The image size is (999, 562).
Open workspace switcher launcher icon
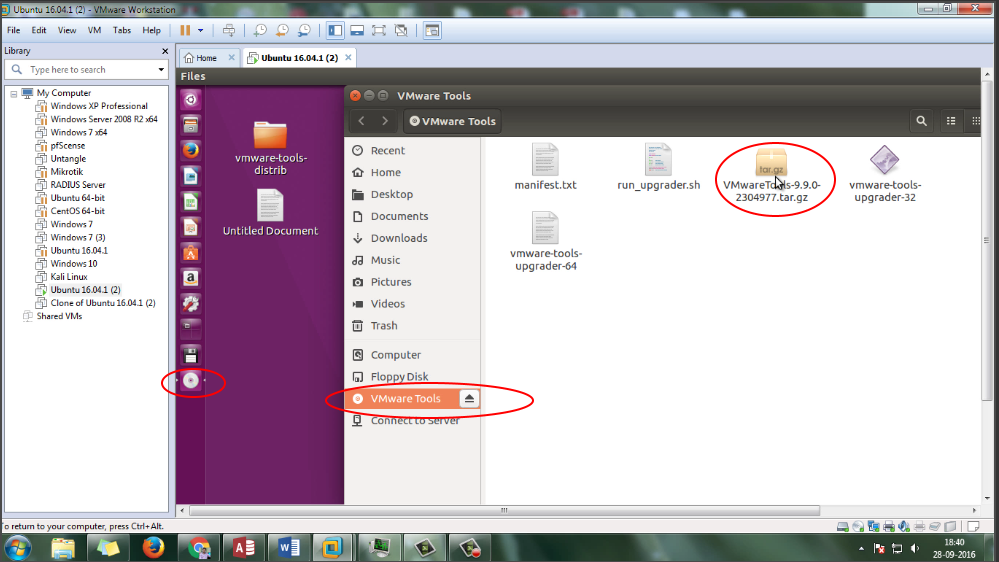[x=190, y=329]
